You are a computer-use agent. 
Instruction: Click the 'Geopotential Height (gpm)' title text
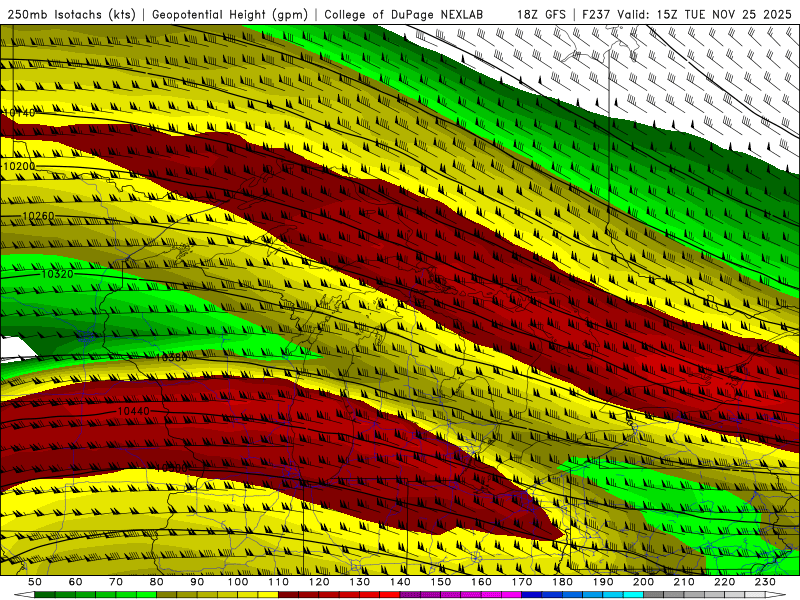[x=230, y=14]
